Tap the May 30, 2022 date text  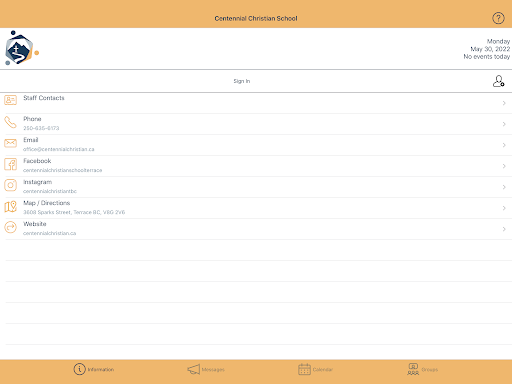pyautogui.click(x=490, y=49)
